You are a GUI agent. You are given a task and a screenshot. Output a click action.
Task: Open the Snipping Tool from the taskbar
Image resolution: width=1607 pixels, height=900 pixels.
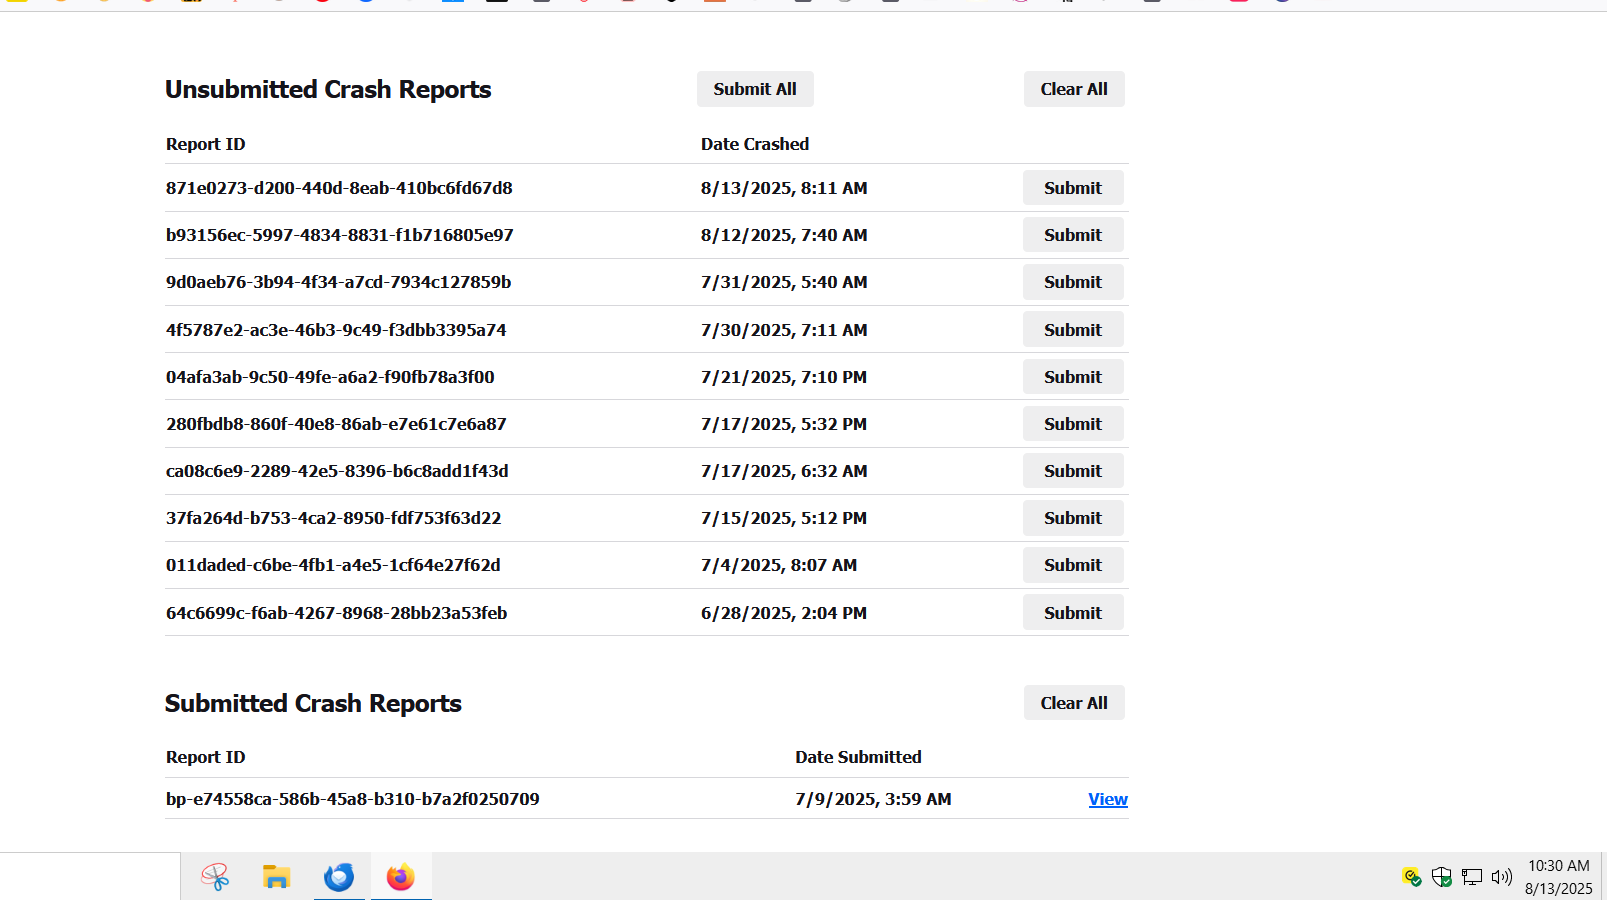click(x=215, y=877)
